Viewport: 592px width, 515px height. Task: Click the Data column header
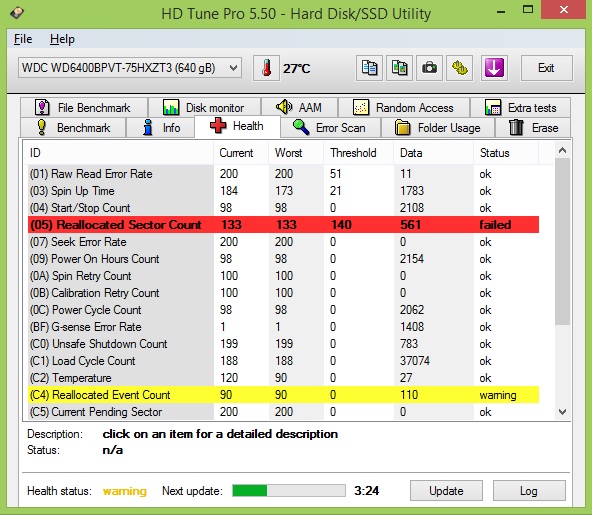click(x=433, y=153)
